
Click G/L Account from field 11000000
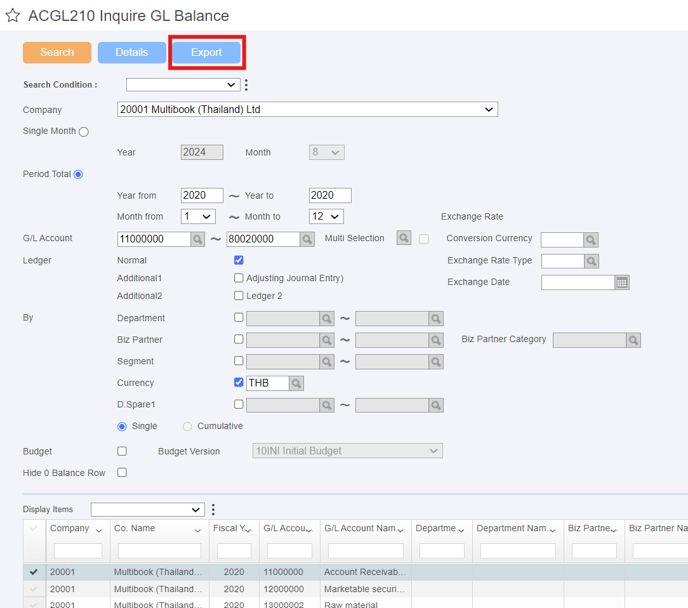[x=154, y=239]
